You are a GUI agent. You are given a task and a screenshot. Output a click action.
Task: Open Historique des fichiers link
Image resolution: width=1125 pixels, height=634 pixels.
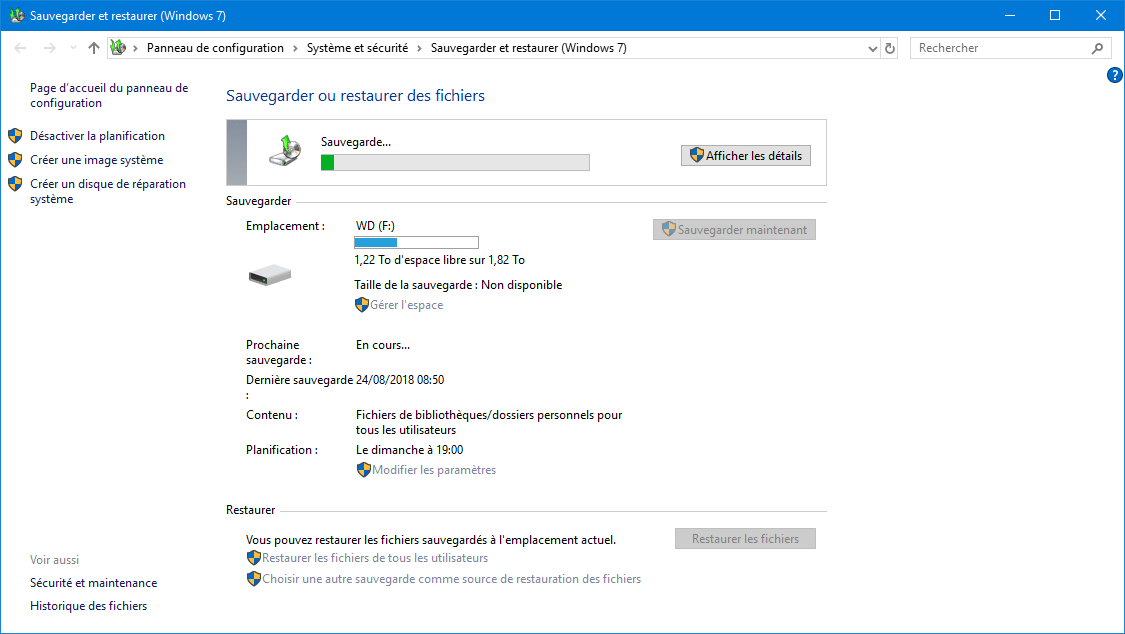coord(88,606)
